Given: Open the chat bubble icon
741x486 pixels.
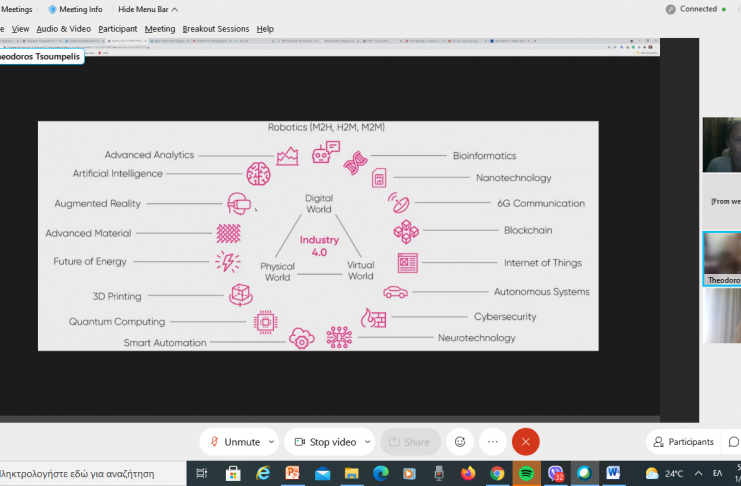Looking at the screenshot, I should pos(734,442).
